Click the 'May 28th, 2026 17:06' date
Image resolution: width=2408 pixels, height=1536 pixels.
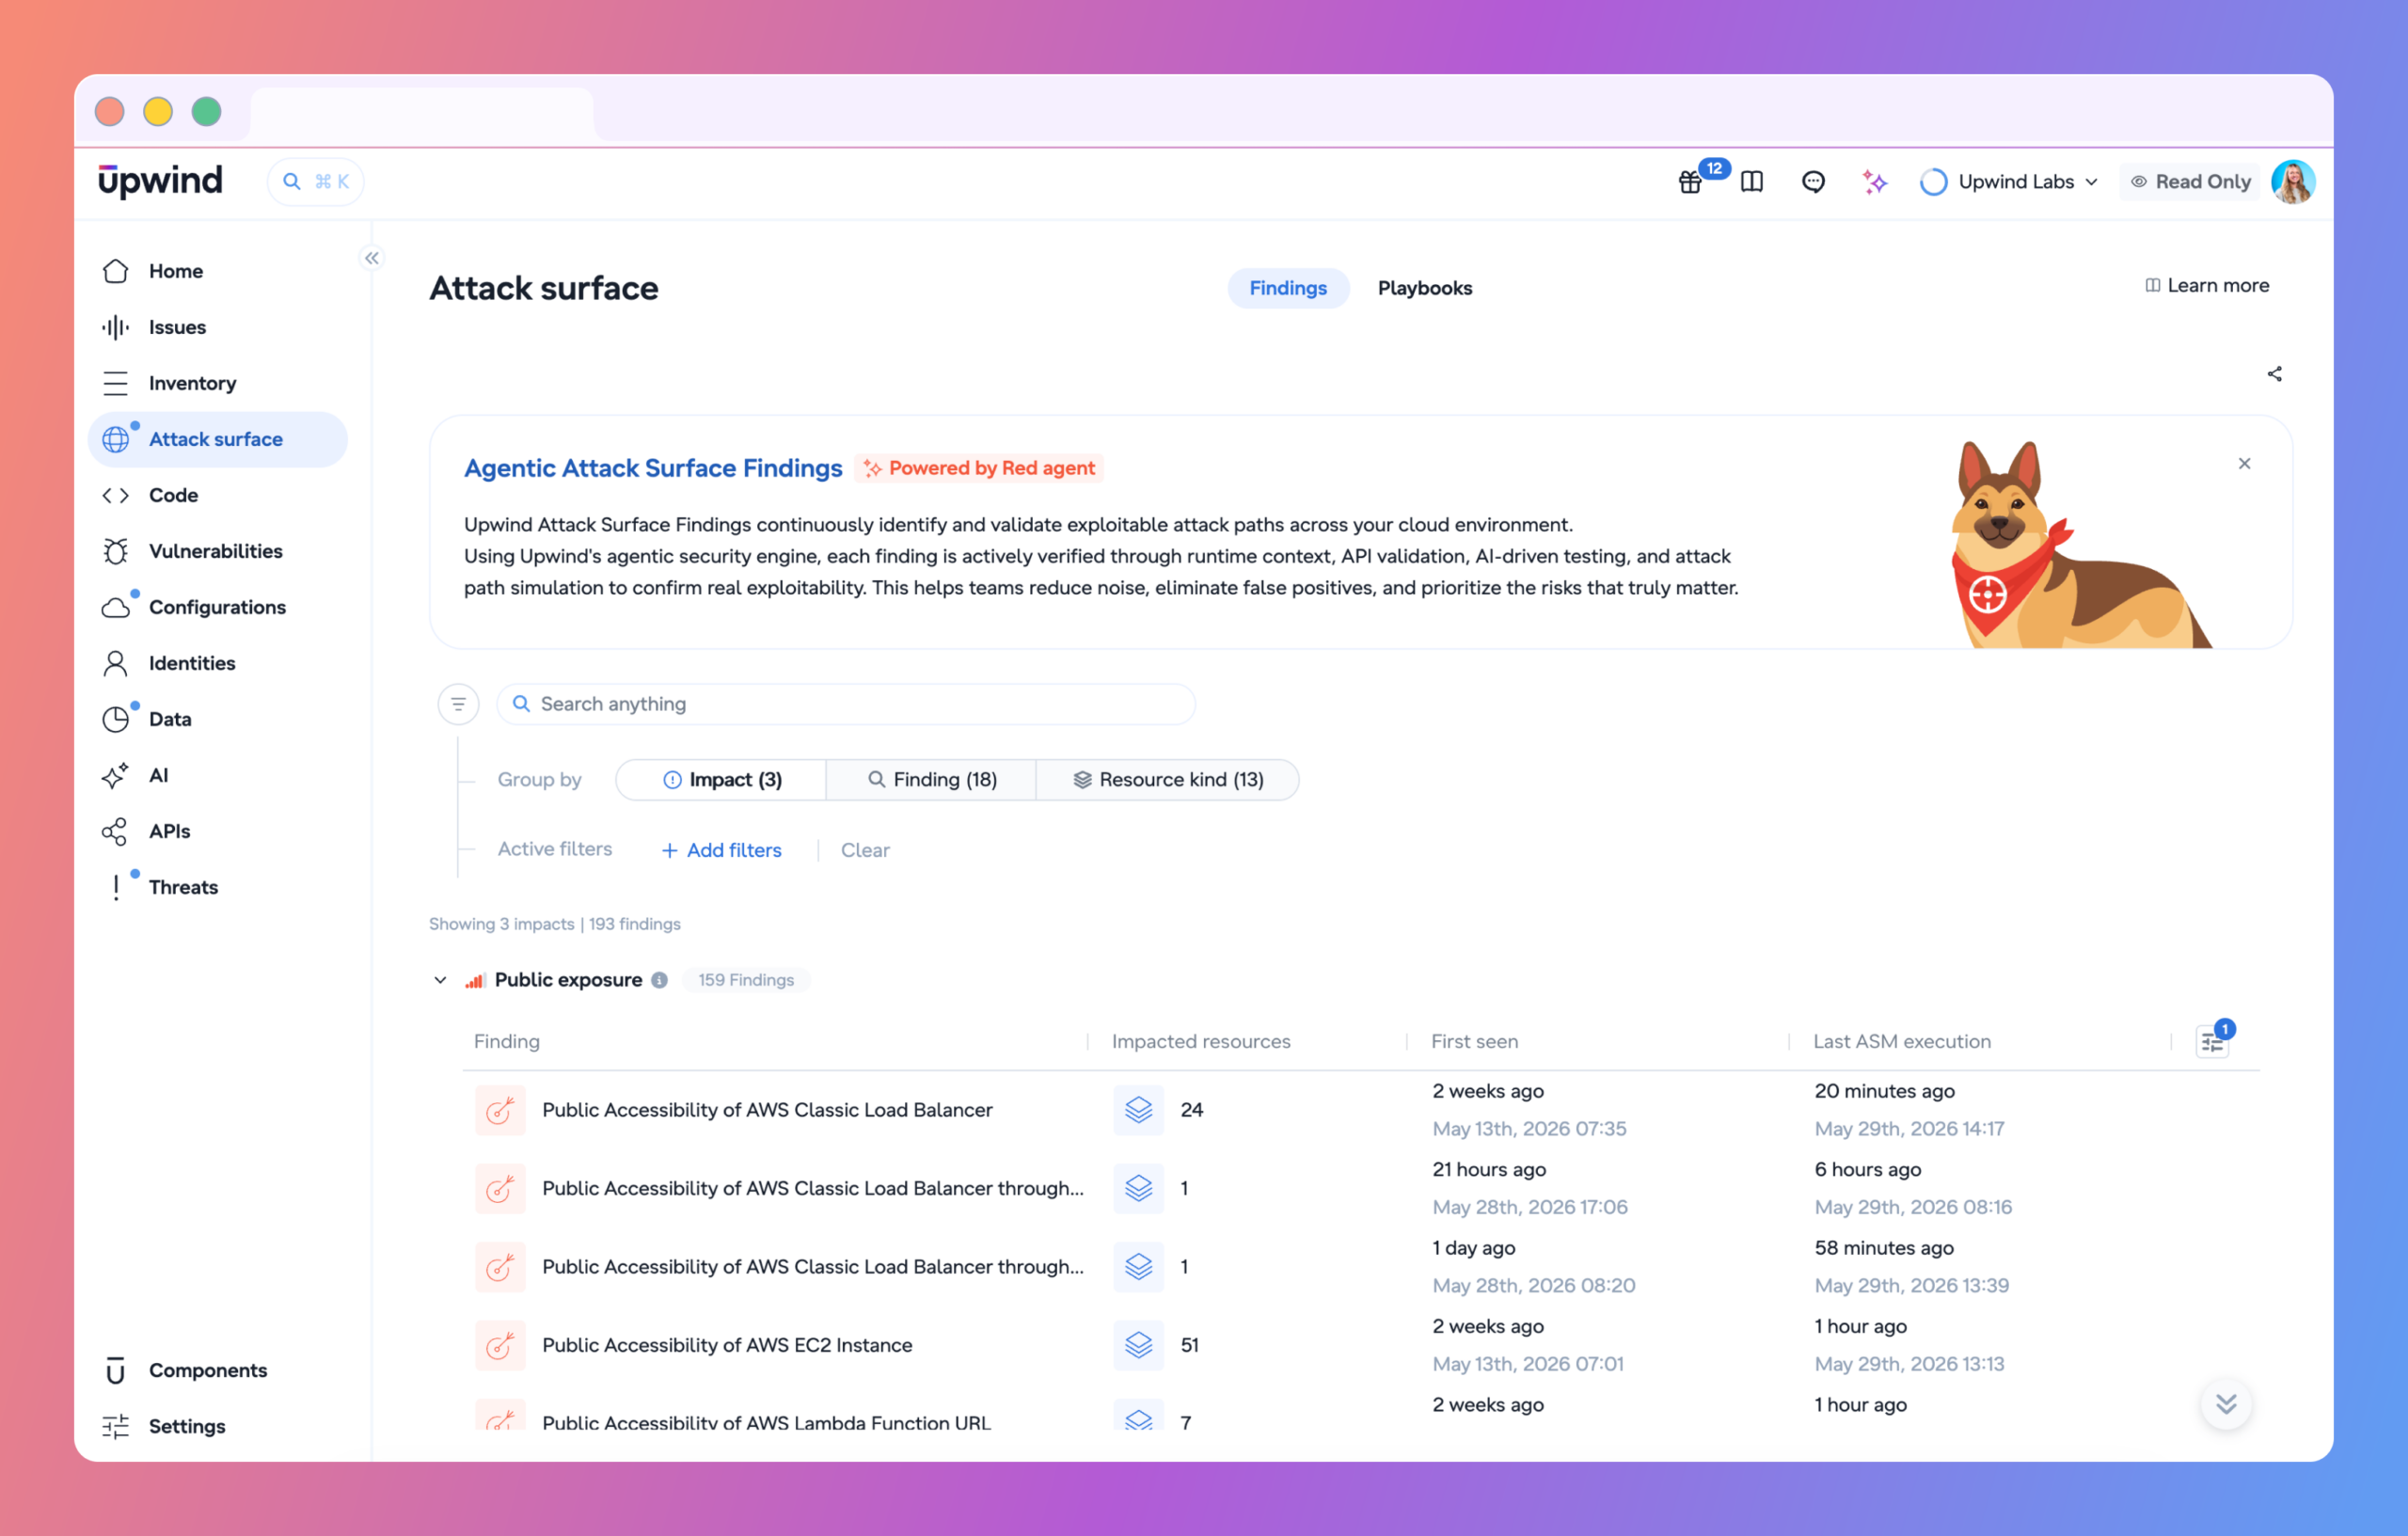coord(1530,1207)
